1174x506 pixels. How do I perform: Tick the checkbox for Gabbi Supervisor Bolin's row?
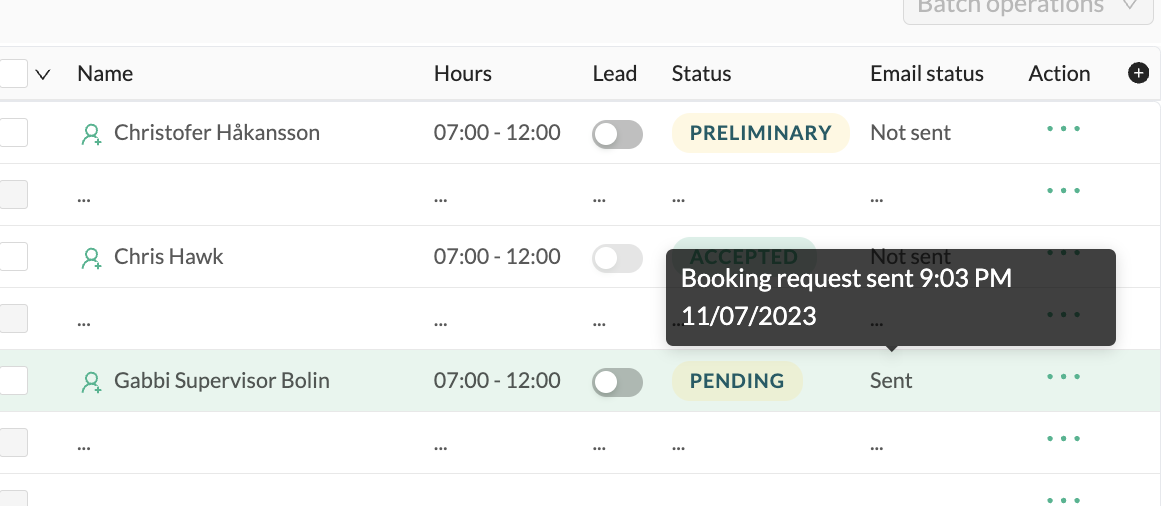click(13, 380)
